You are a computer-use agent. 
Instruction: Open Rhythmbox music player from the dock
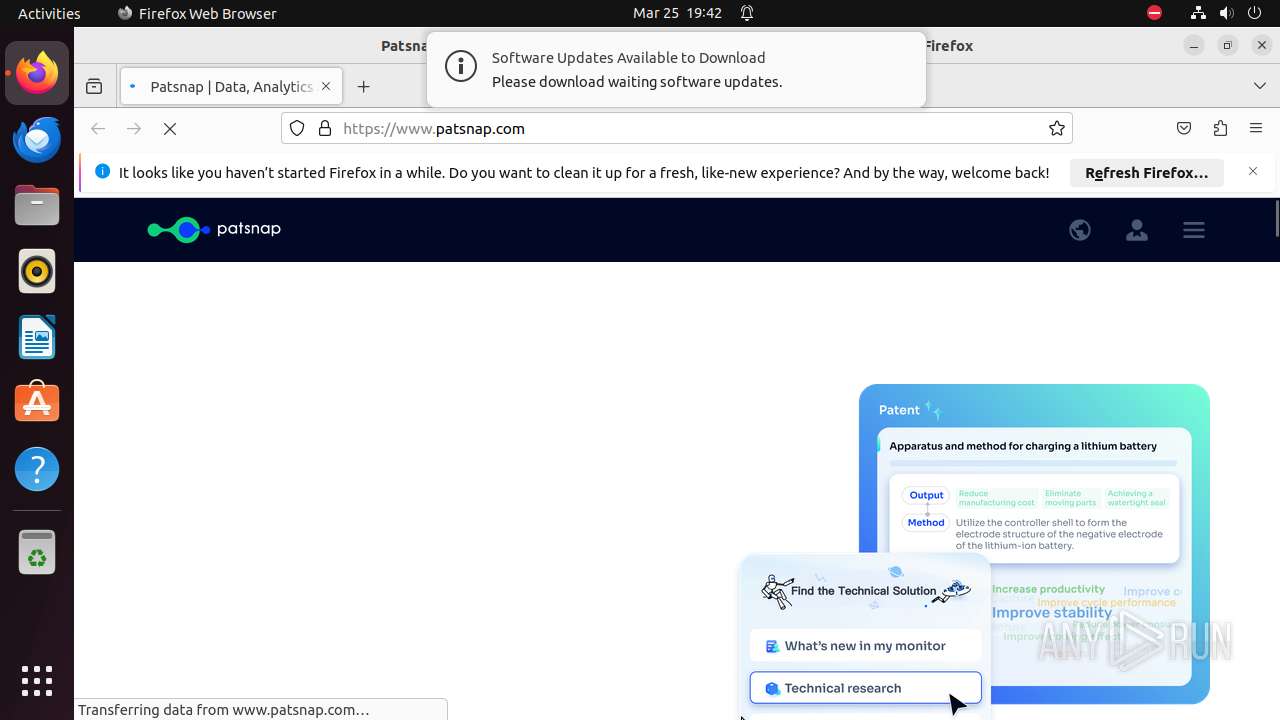pos(37,271)
